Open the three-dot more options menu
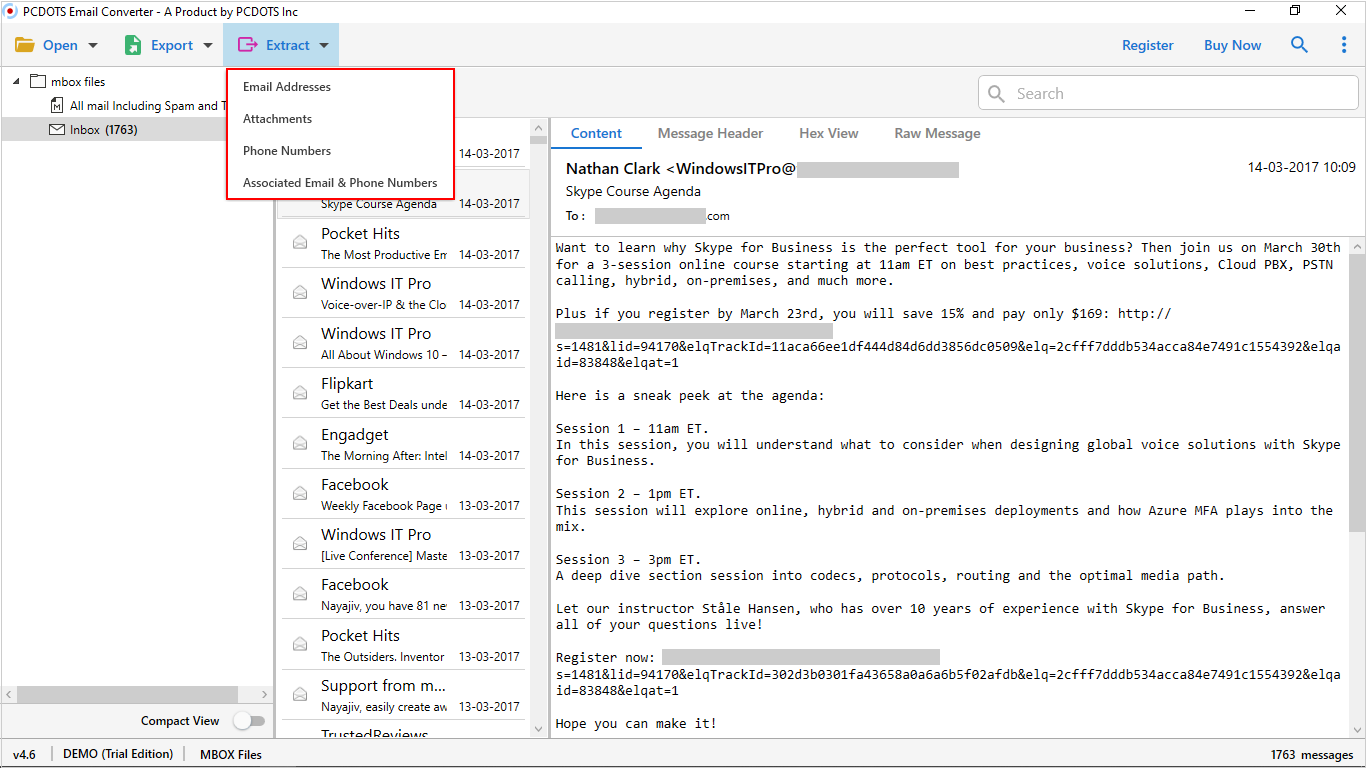Viewport: 1366px width, 768px height. point(1343,45)
